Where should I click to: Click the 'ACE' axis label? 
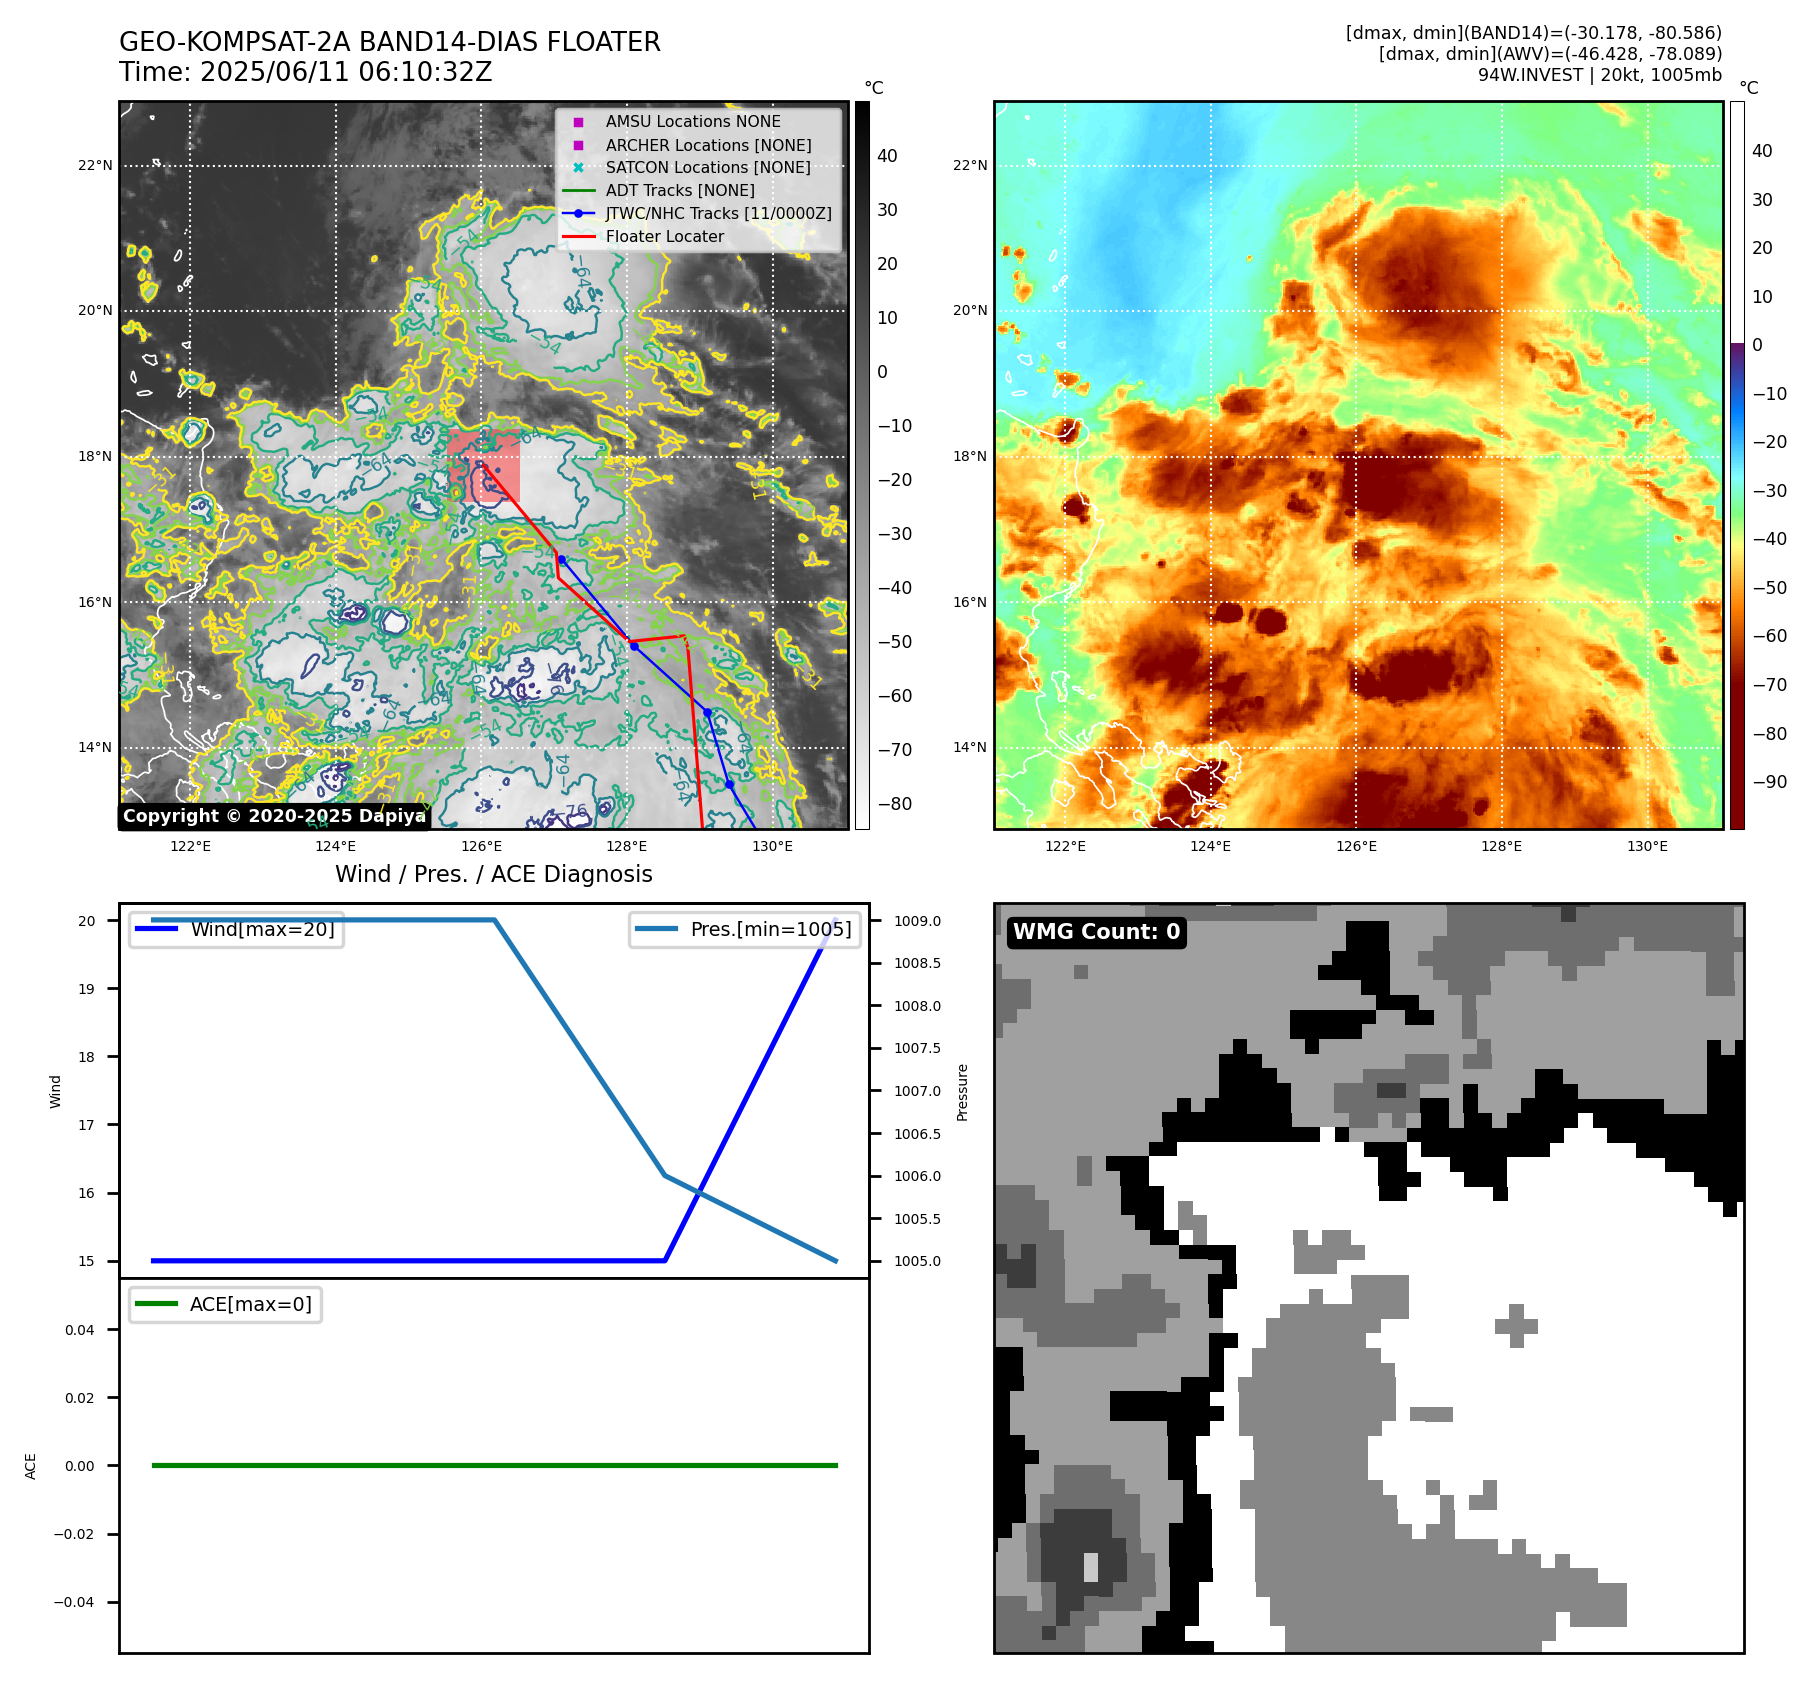point(30,1466)
